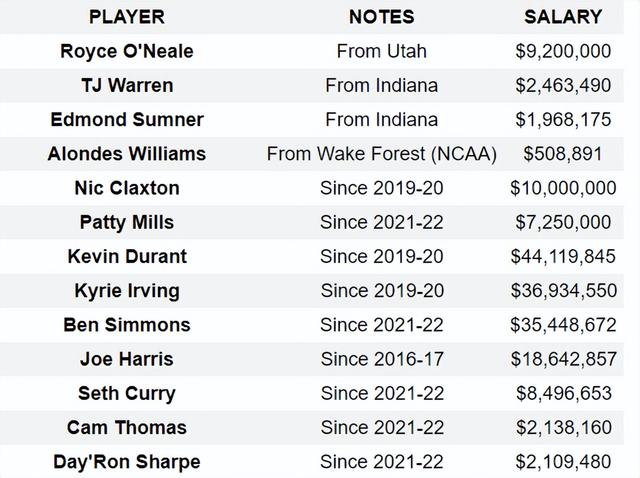The width and height of the screenshot is (640, 478).
Task: Click Alondes Williams' $508,891 salary cell
Action: [x=563, y=154]
